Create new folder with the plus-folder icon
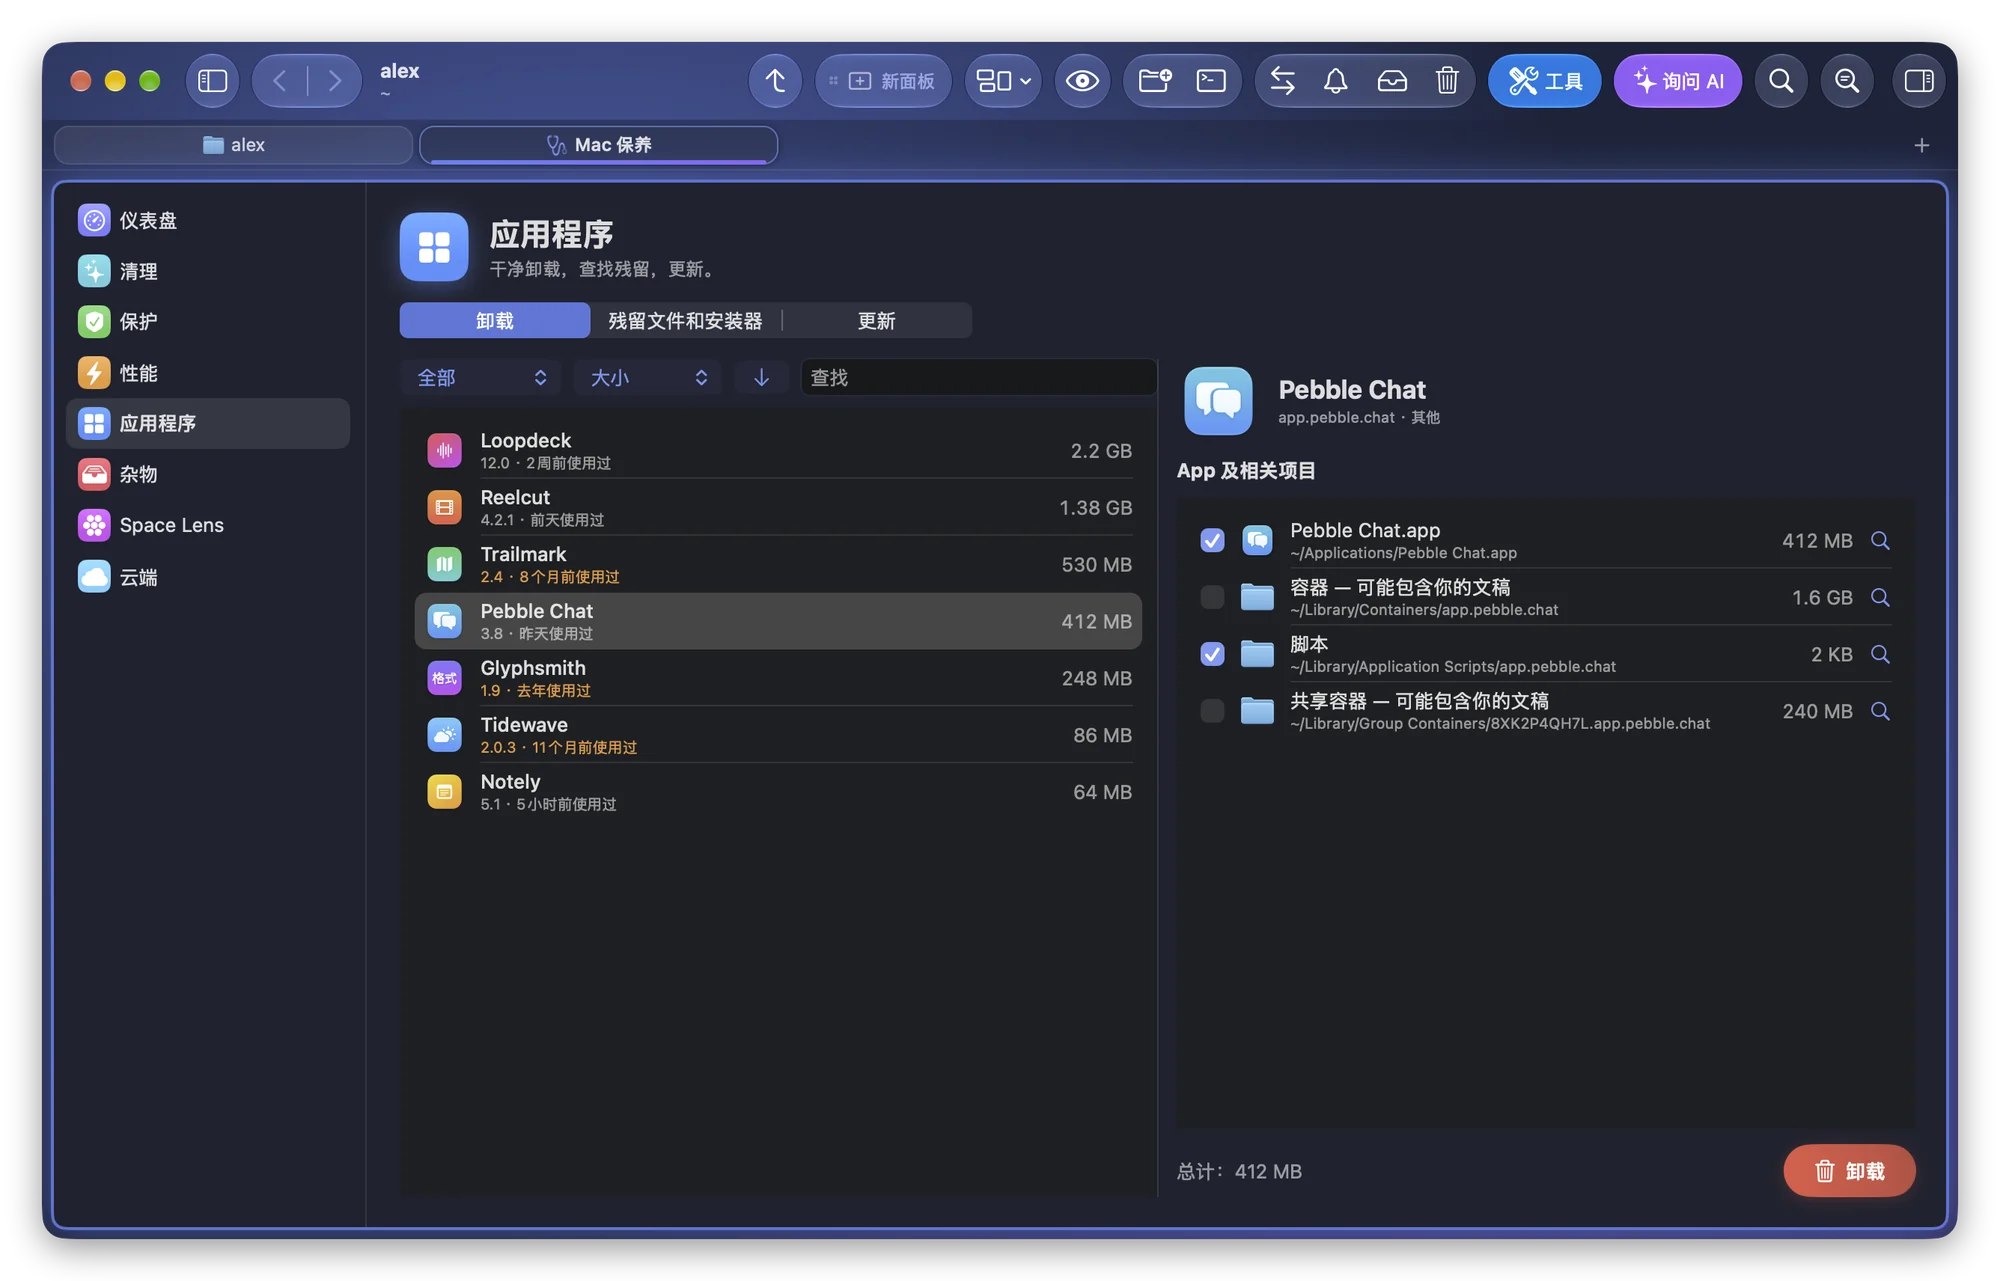Viewport: 2000px width, 1281px height. [1155, 81]
